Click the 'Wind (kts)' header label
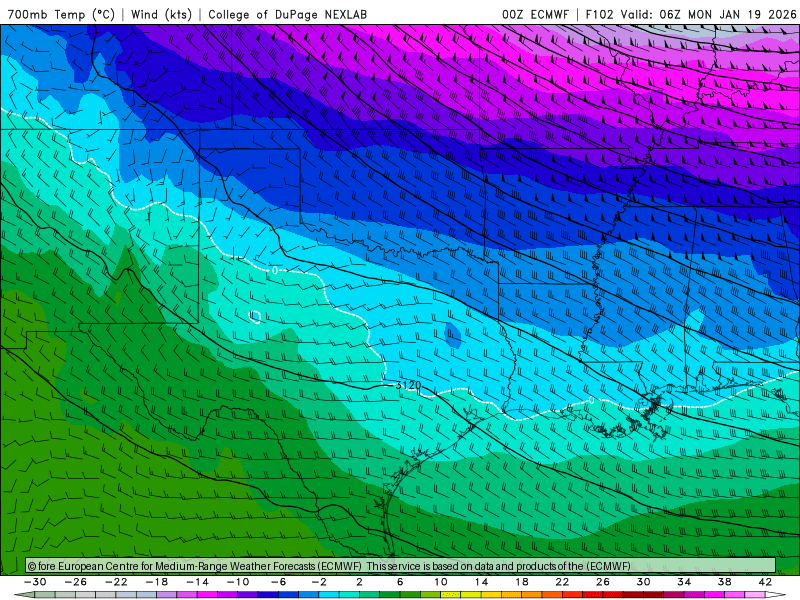The width and height of the screenshot is (800, 600). click(x=161, y=14)
